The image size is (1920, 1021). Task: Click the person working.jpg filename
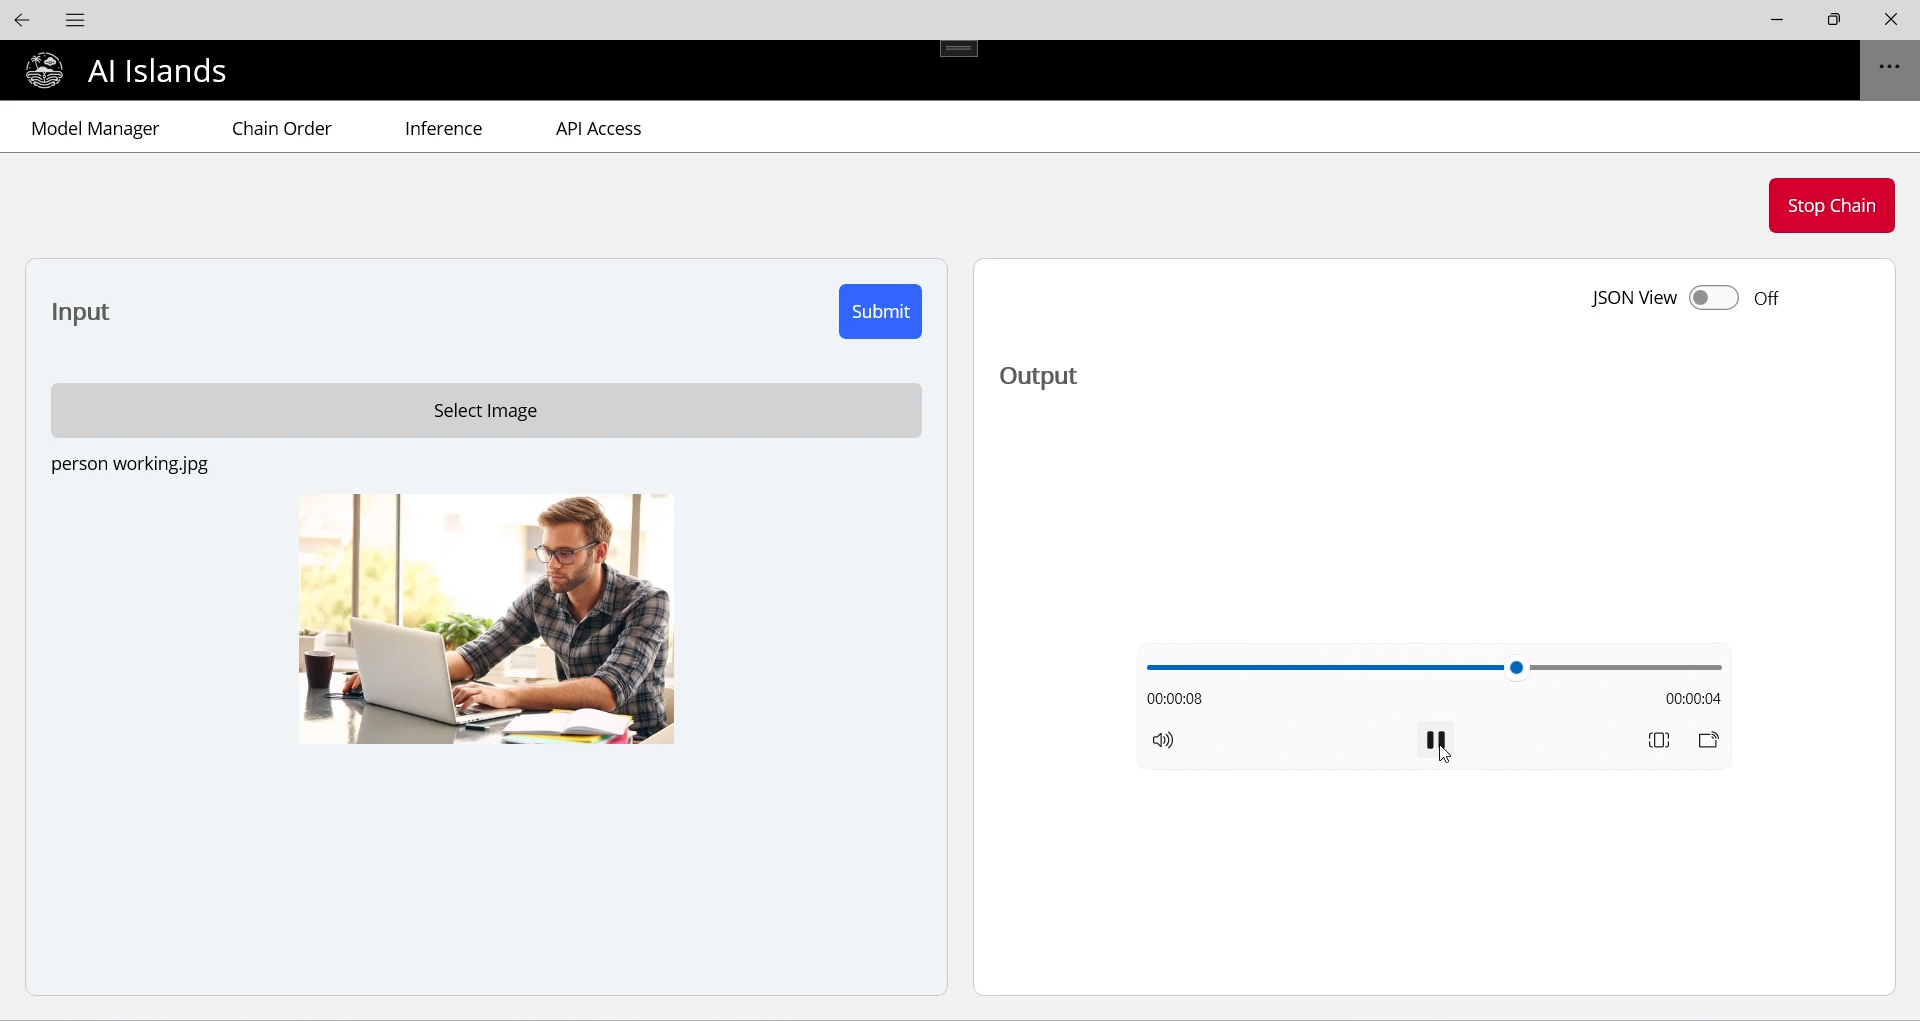pyautogui.click(x=130, y=465)
